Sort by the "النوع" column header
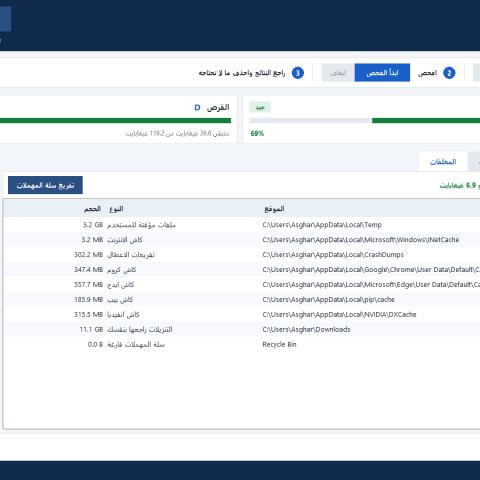480x480 pixels. [x=116, y=209]
